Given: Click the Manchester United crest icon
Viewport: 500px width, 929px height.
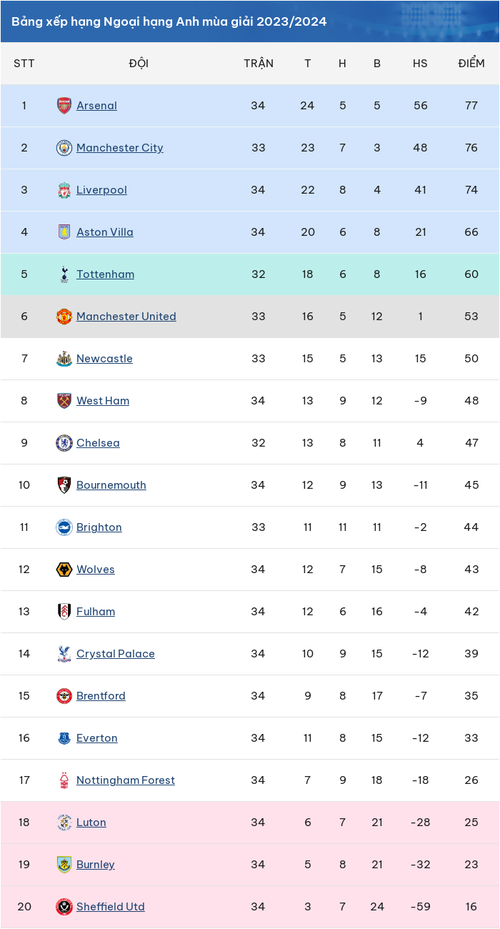Looking at the screenshot, I should [64, 316].
